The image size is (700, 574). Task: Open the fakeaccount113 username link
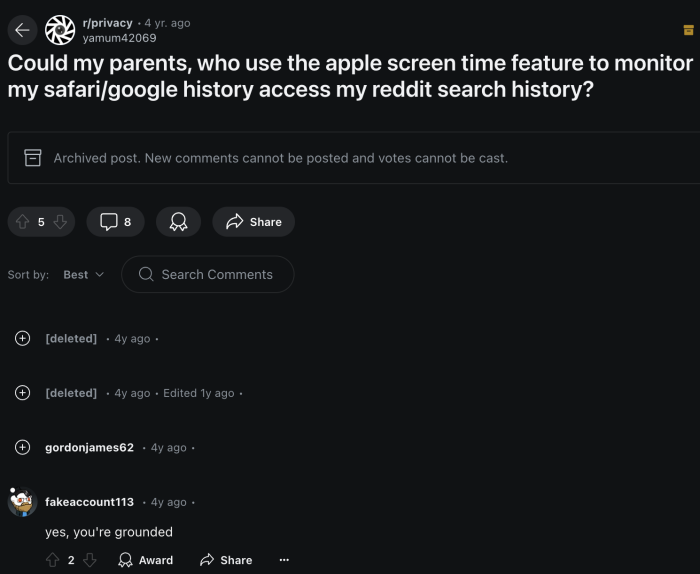89,502
